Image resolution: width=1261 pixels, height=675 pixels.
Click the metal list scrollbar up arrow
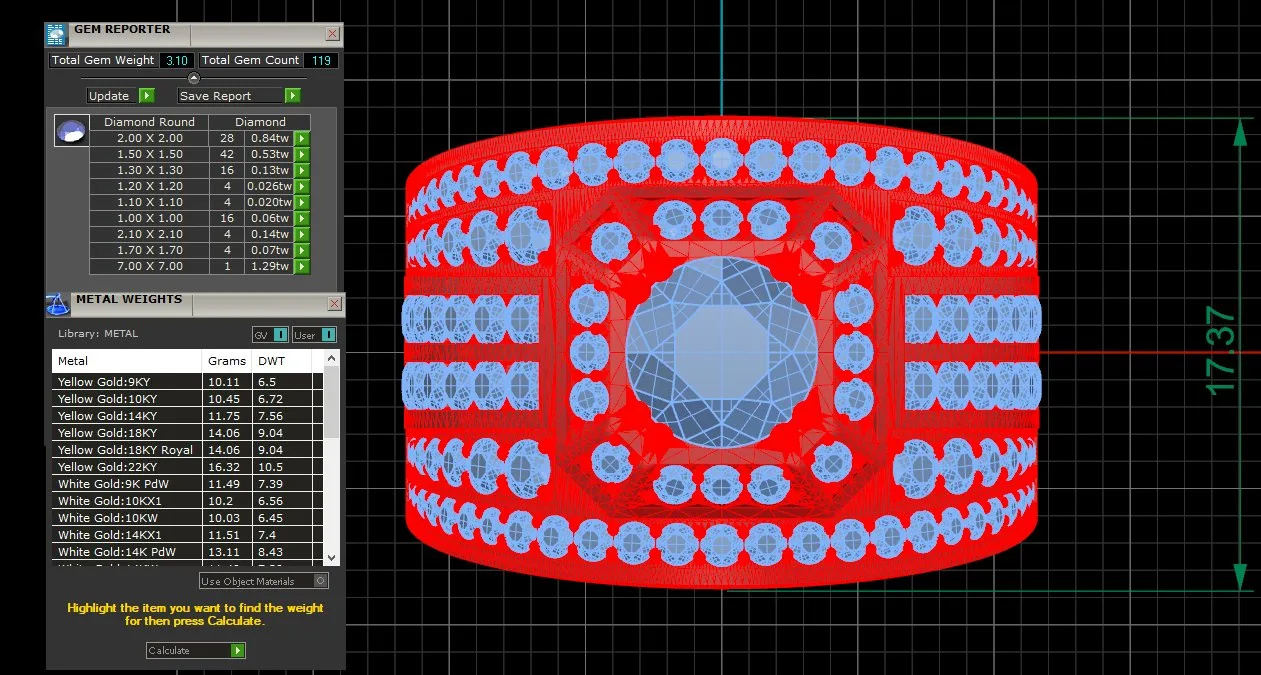[332, 357]
